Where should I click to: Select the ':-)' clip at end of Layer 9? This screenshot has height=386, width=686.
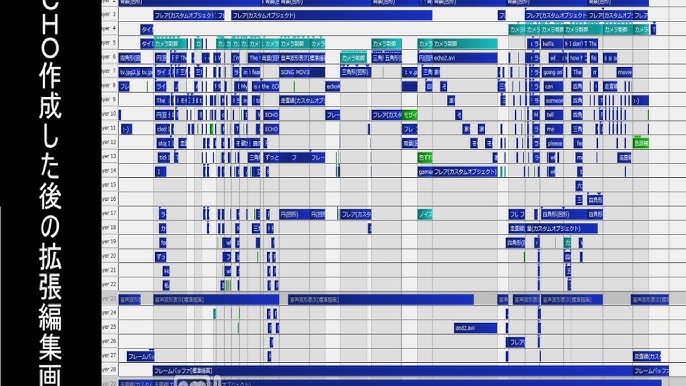coord(640,101)
